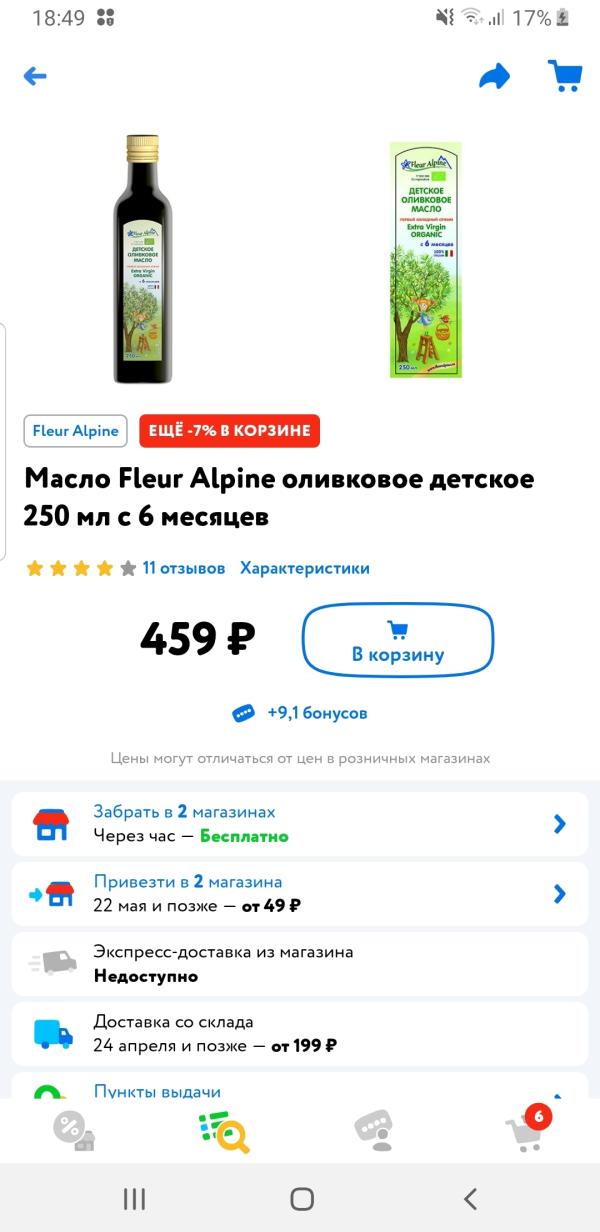600x1232 pixels.
Task: Tap the star rating row
Action: pyautogui.click(x=81, y=568)
